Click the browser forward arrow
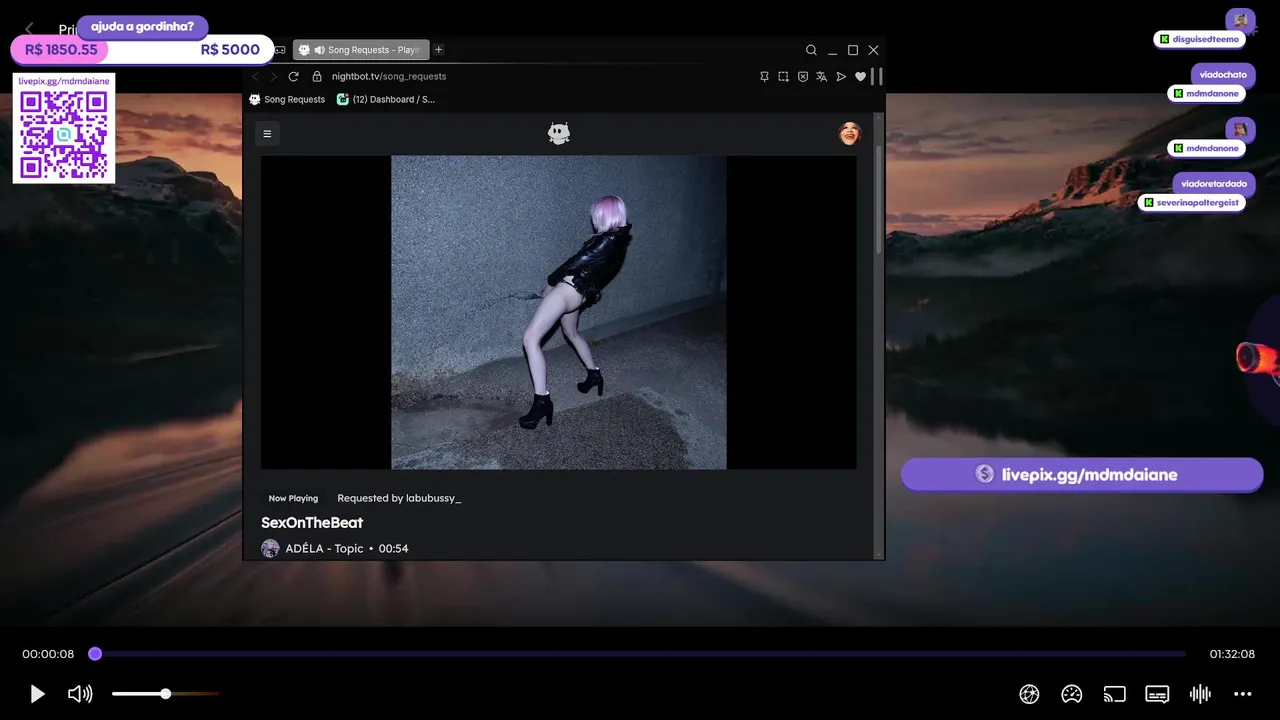Image resolution: width=1280 pixels, height=720 pixels. pos(274,76)
